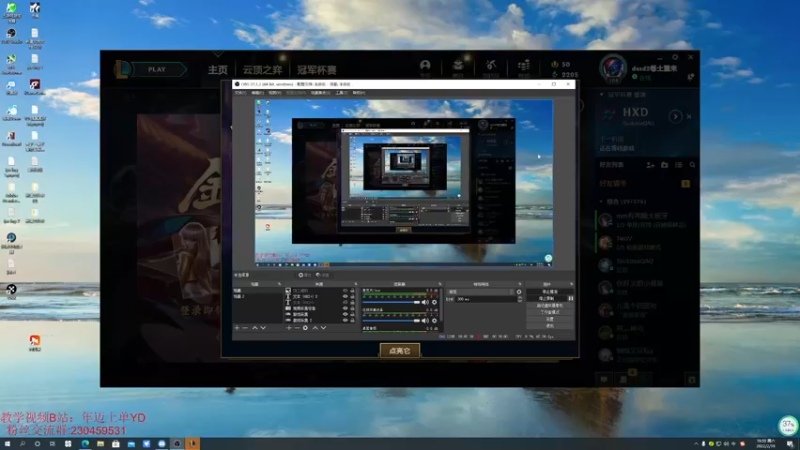Search friends with League magnifier icon
This screenshot has height=450, width=800.
[x=692, y=165]
